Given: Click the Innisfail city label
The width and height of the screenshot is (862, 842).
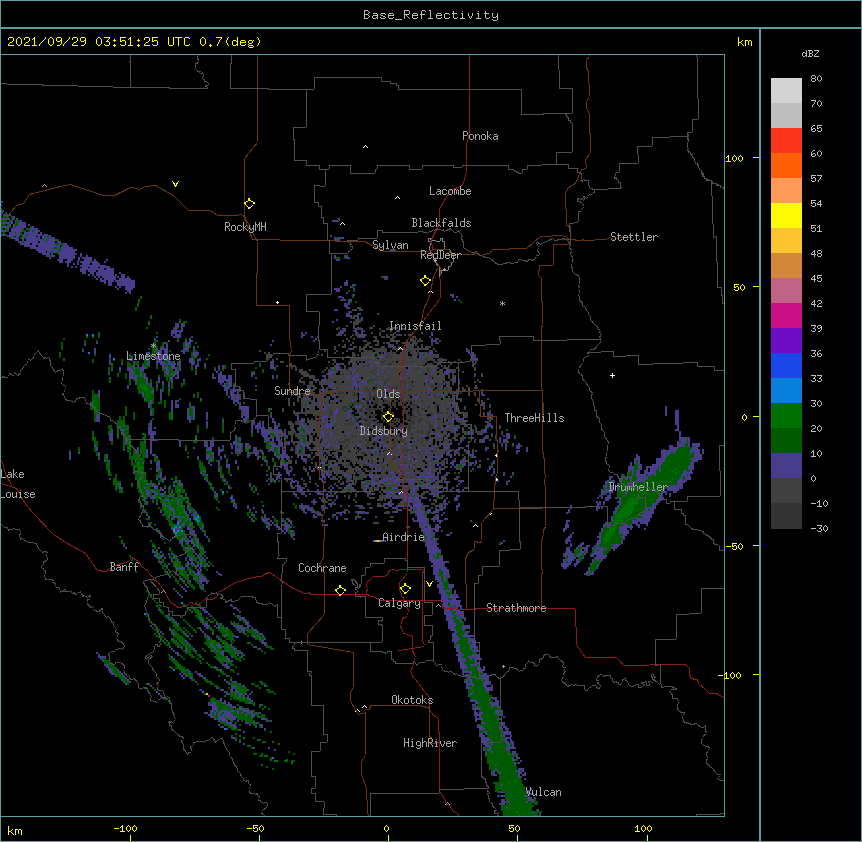Looking at the screenshot, I should (x=415, y=326).
